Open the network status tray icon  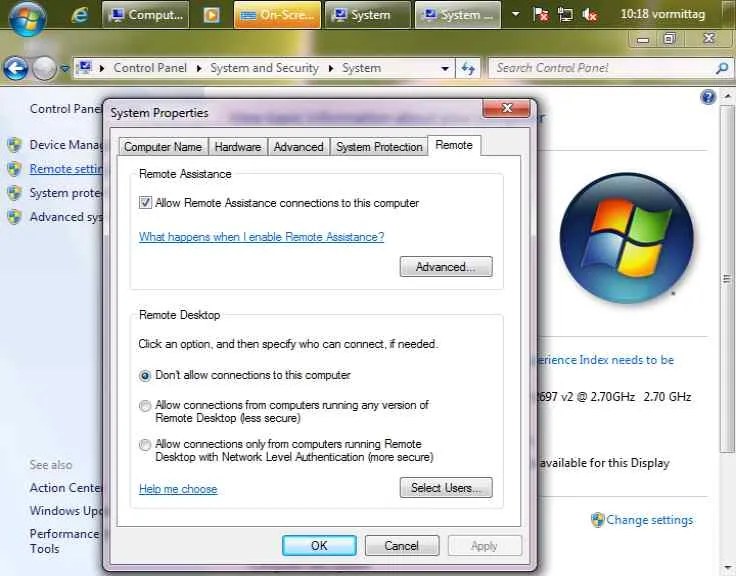coord(565,15)
